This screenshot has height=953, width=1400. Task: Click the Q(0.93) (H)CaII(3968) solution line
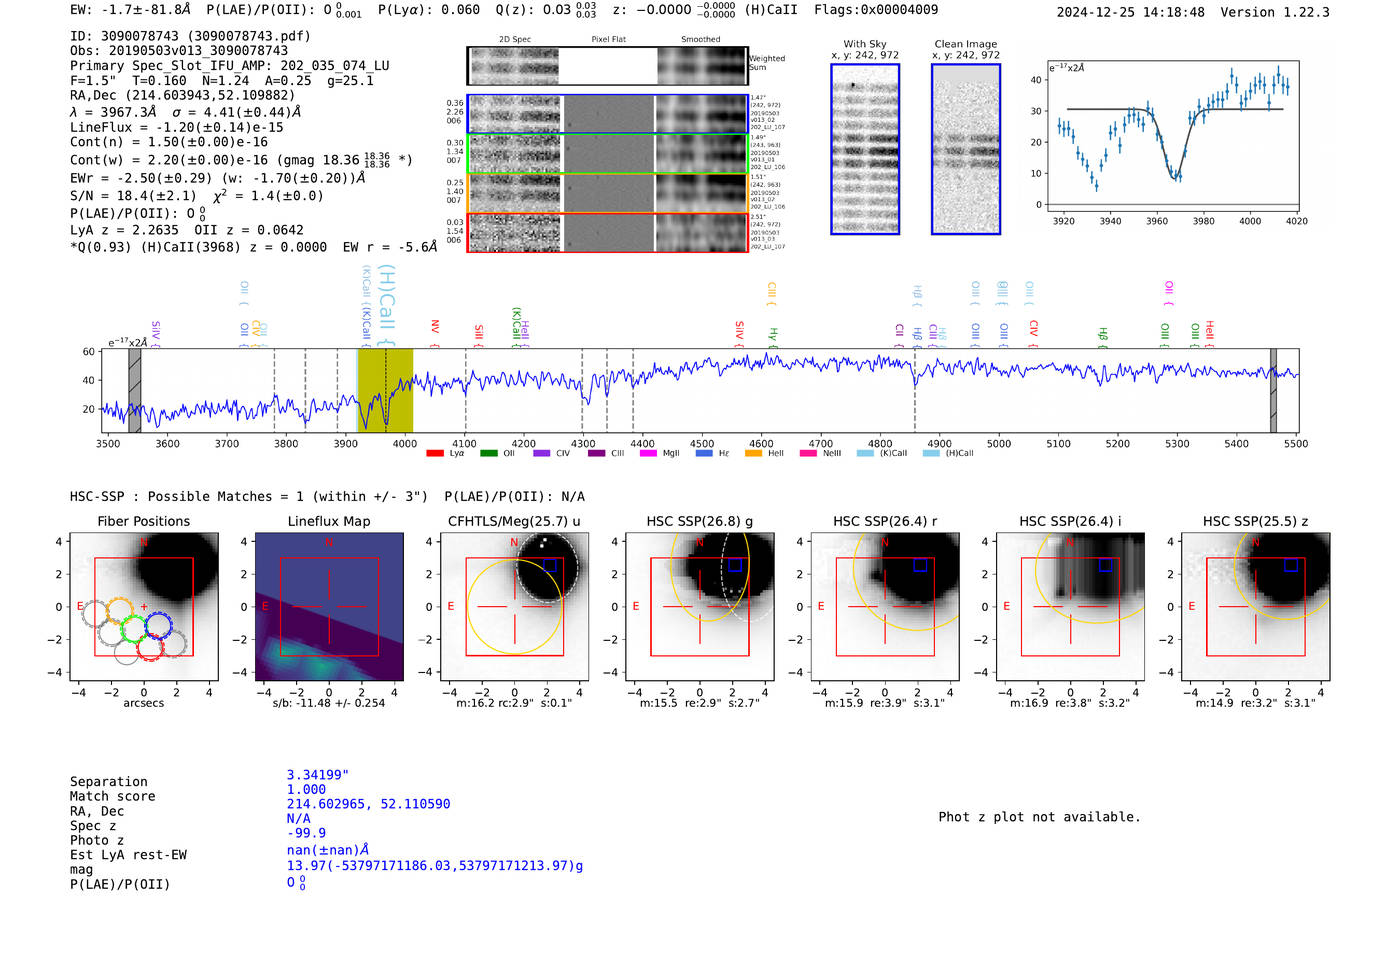[254, 247]
